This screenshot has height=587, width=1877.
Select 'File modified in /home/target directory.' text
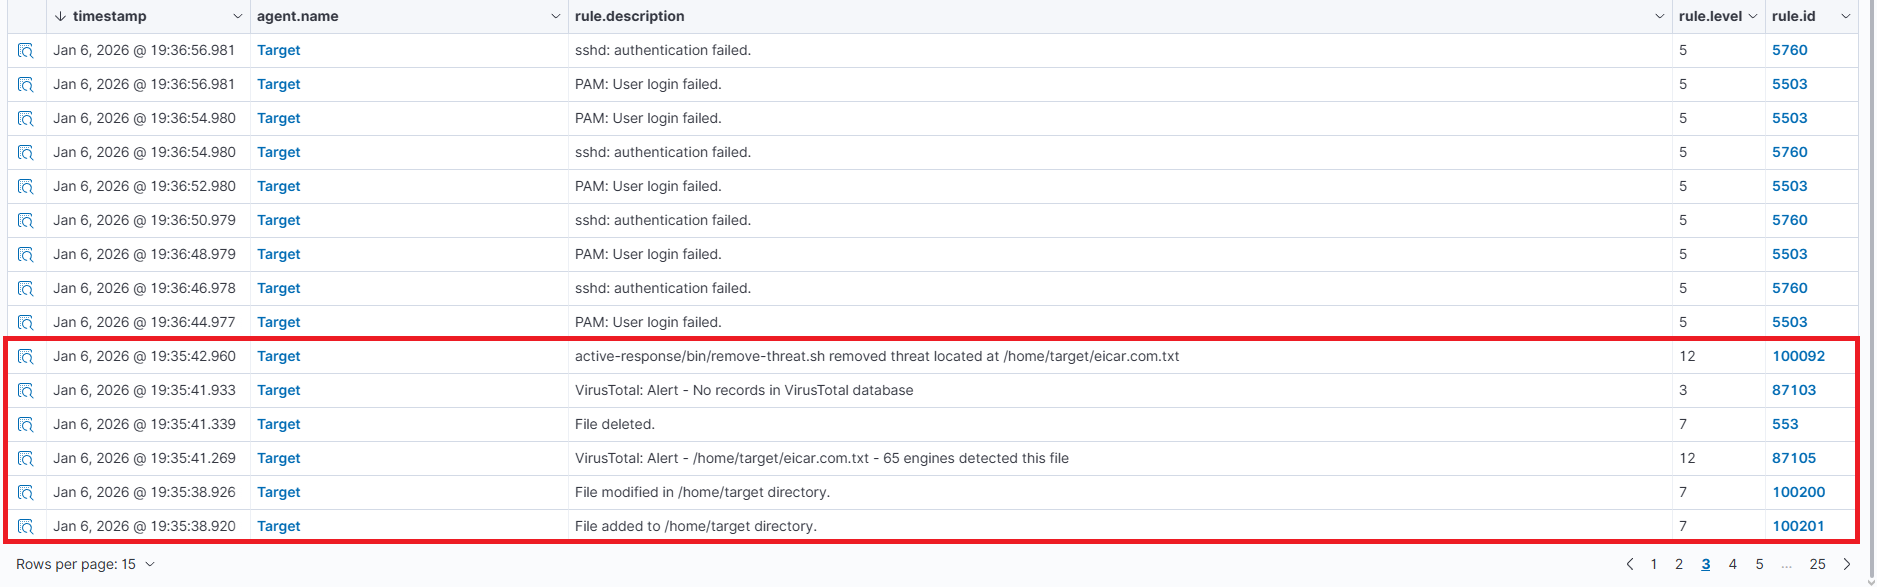(702, 492)
